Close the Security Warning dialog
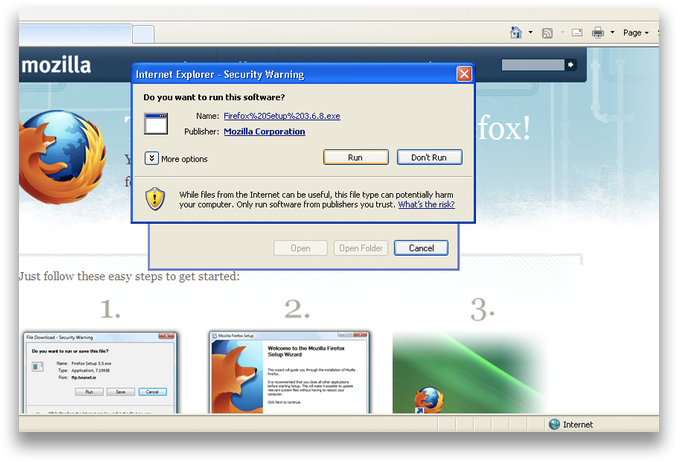This screenshot has width=677, height=461. coord(464,74)
